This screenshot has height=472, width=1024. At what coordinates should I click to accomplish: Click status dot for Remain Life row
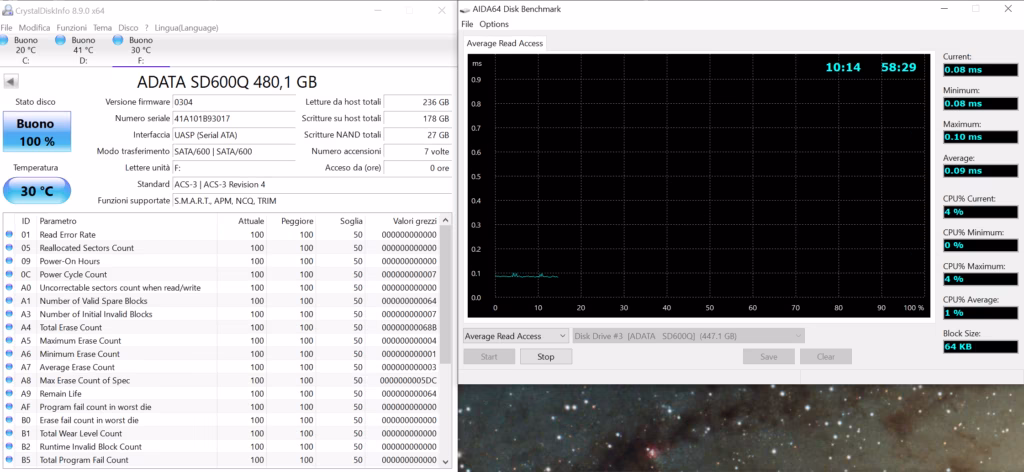coord(9,394)
